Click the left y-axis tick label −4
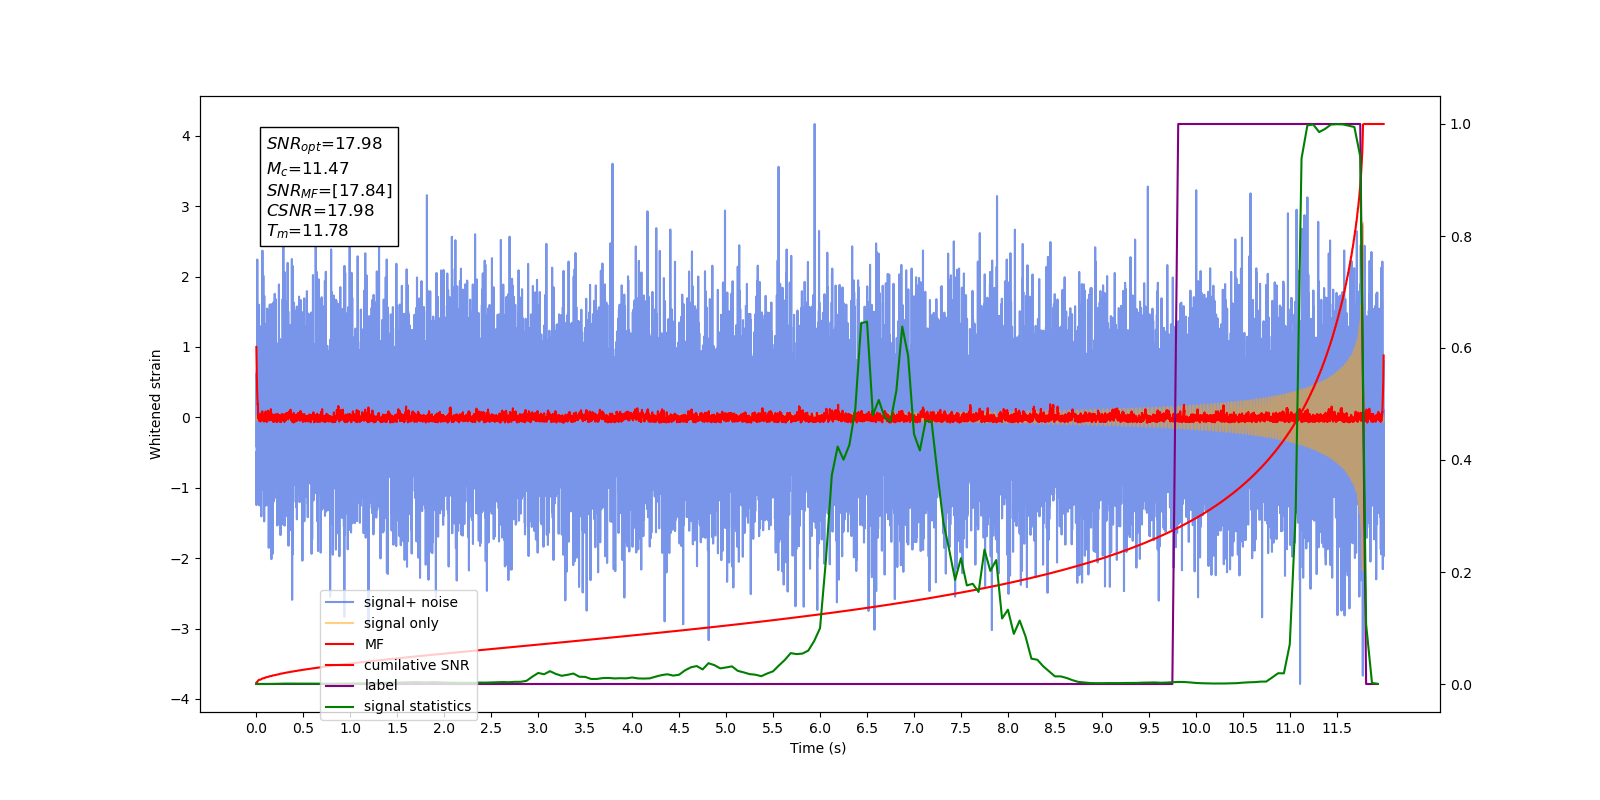 pyautogui.click(x=181, y=699)
